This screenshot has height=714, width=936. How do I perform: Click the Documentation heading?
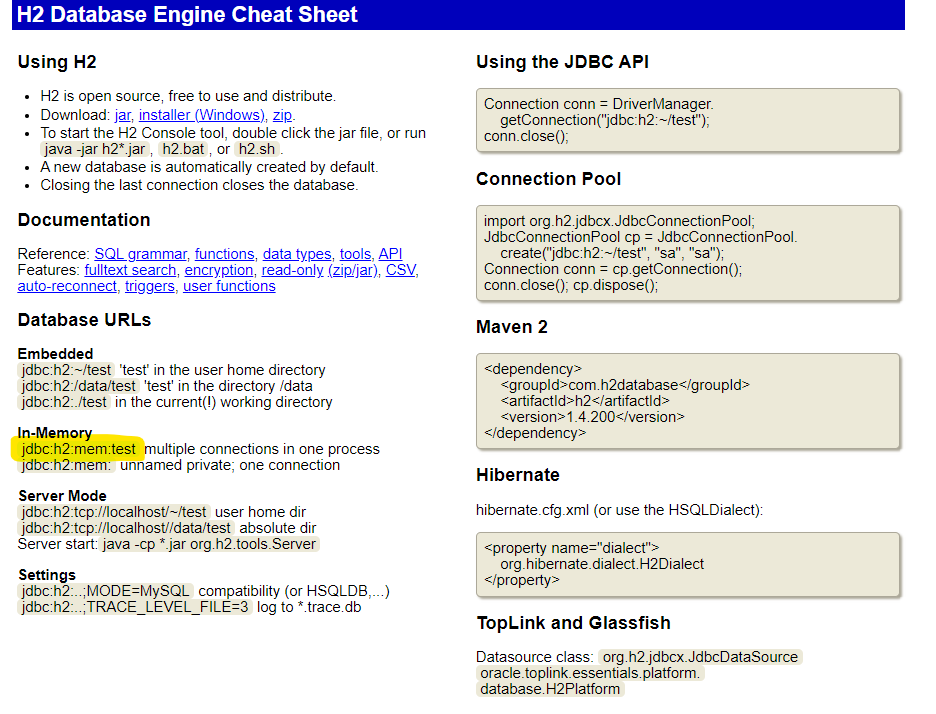coord(84,220)
